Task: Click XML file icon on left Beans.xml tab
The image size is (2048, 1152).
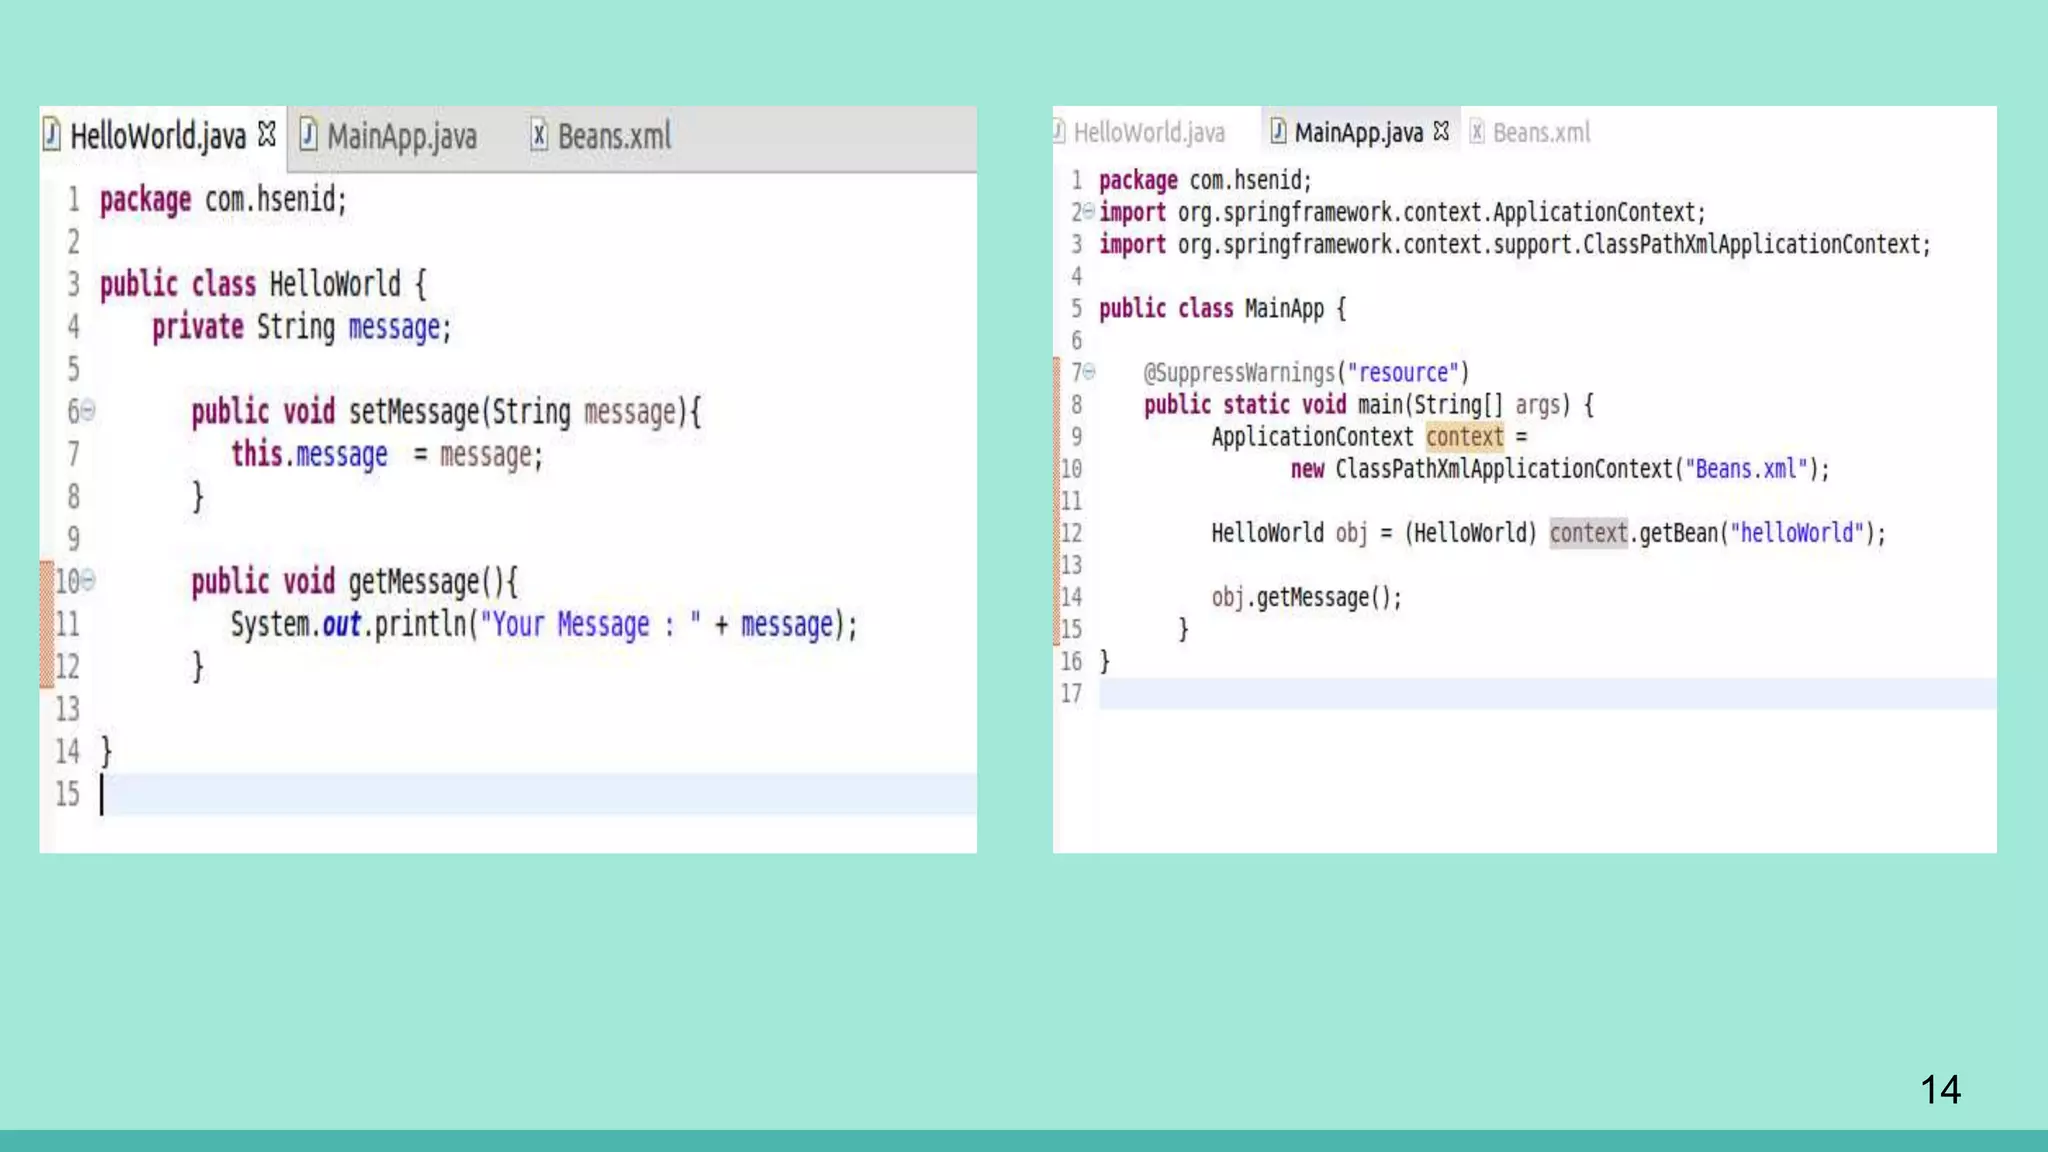Action: pyautogui.click(x=538, y=134)
